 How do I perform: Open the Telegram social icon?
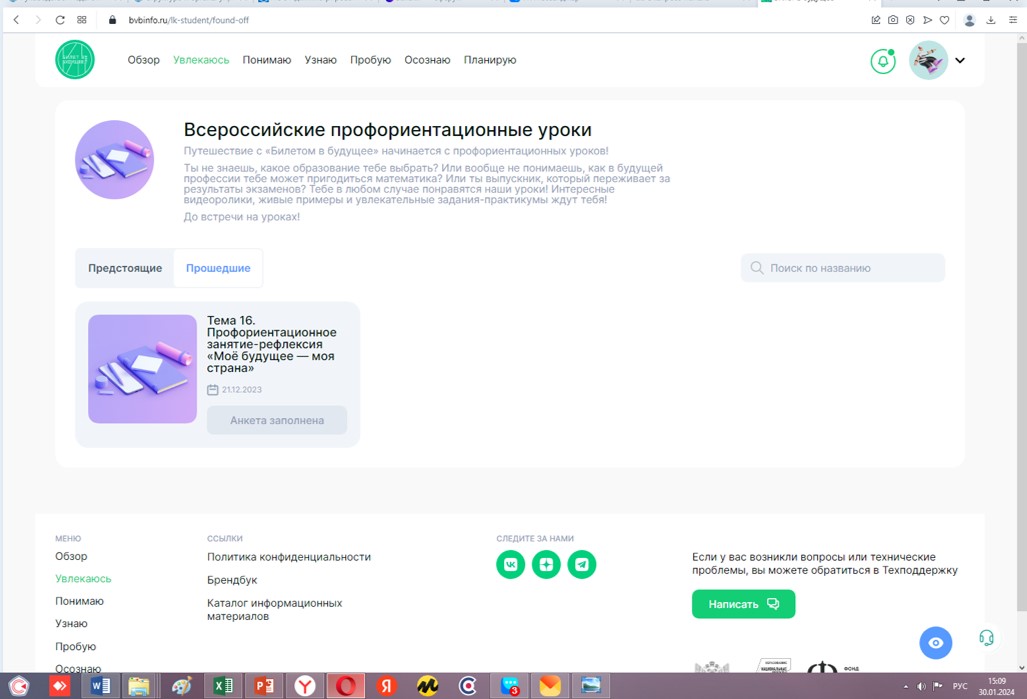582,565
